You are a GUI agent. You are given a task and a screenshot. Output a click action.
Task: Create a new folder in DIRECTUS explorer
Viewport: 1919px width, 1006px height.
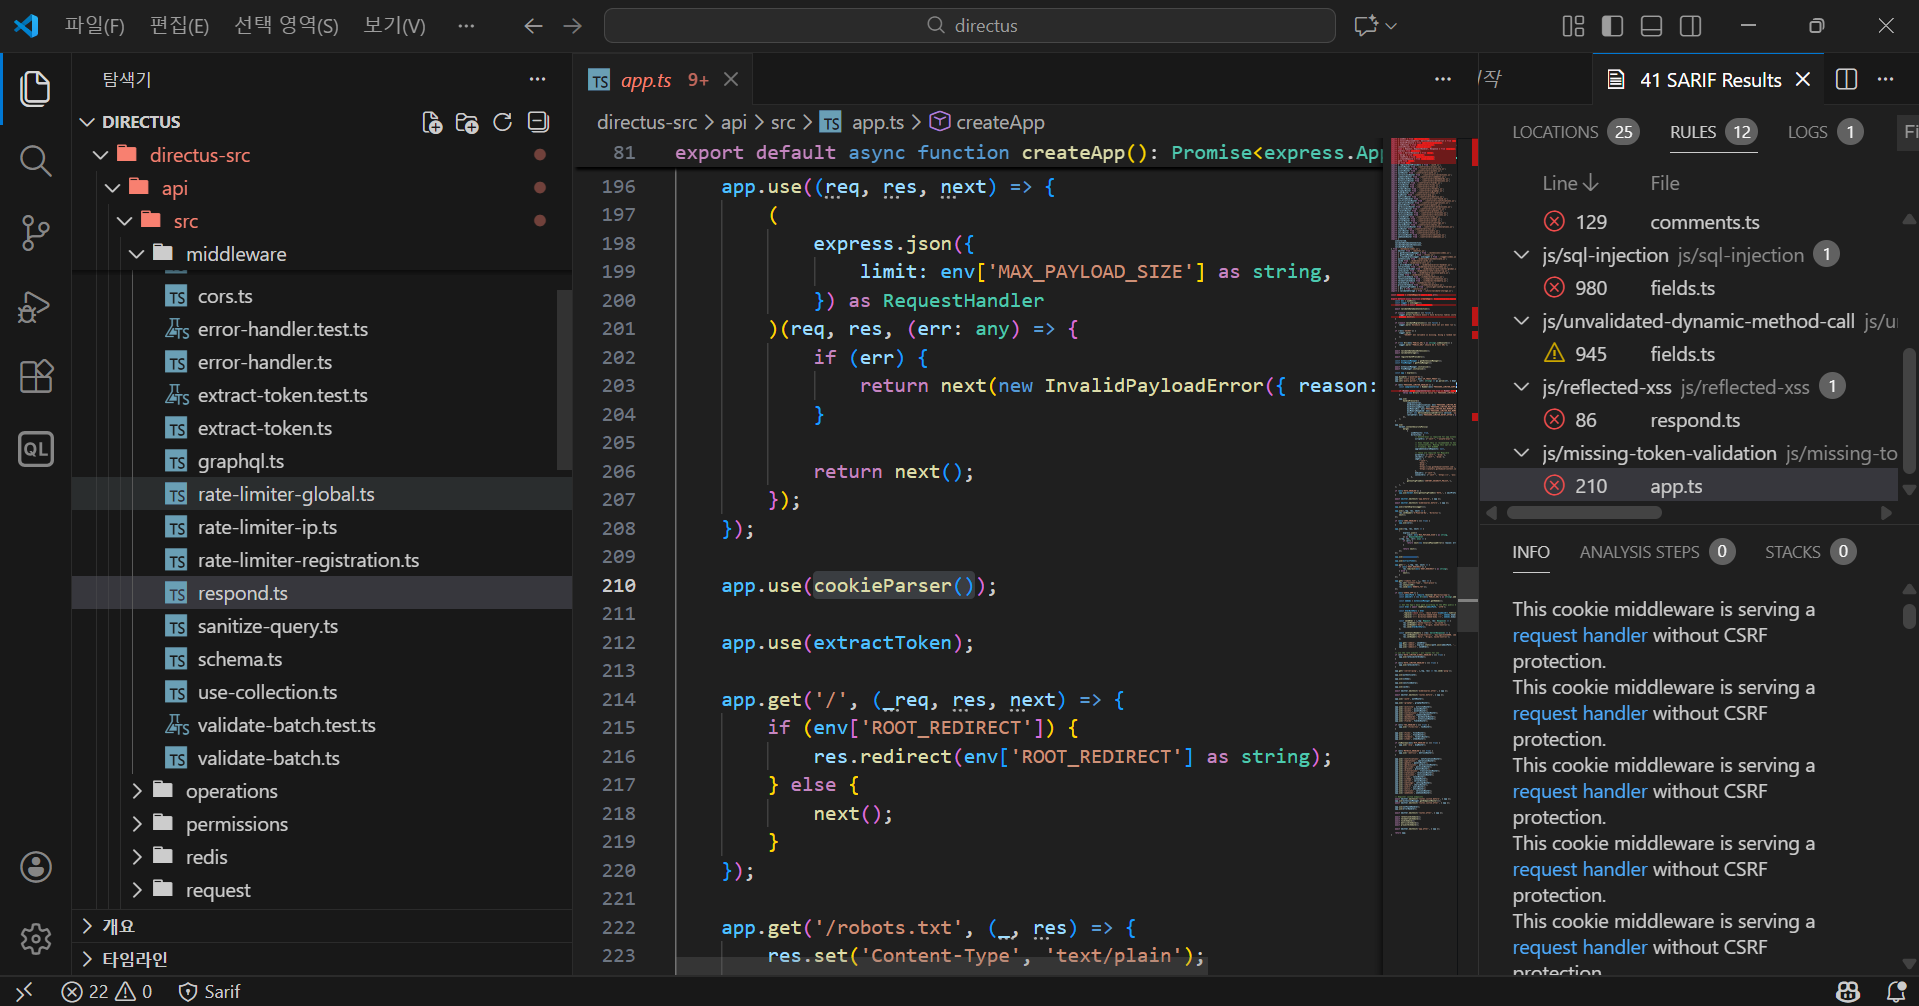[x=467, y=122]
